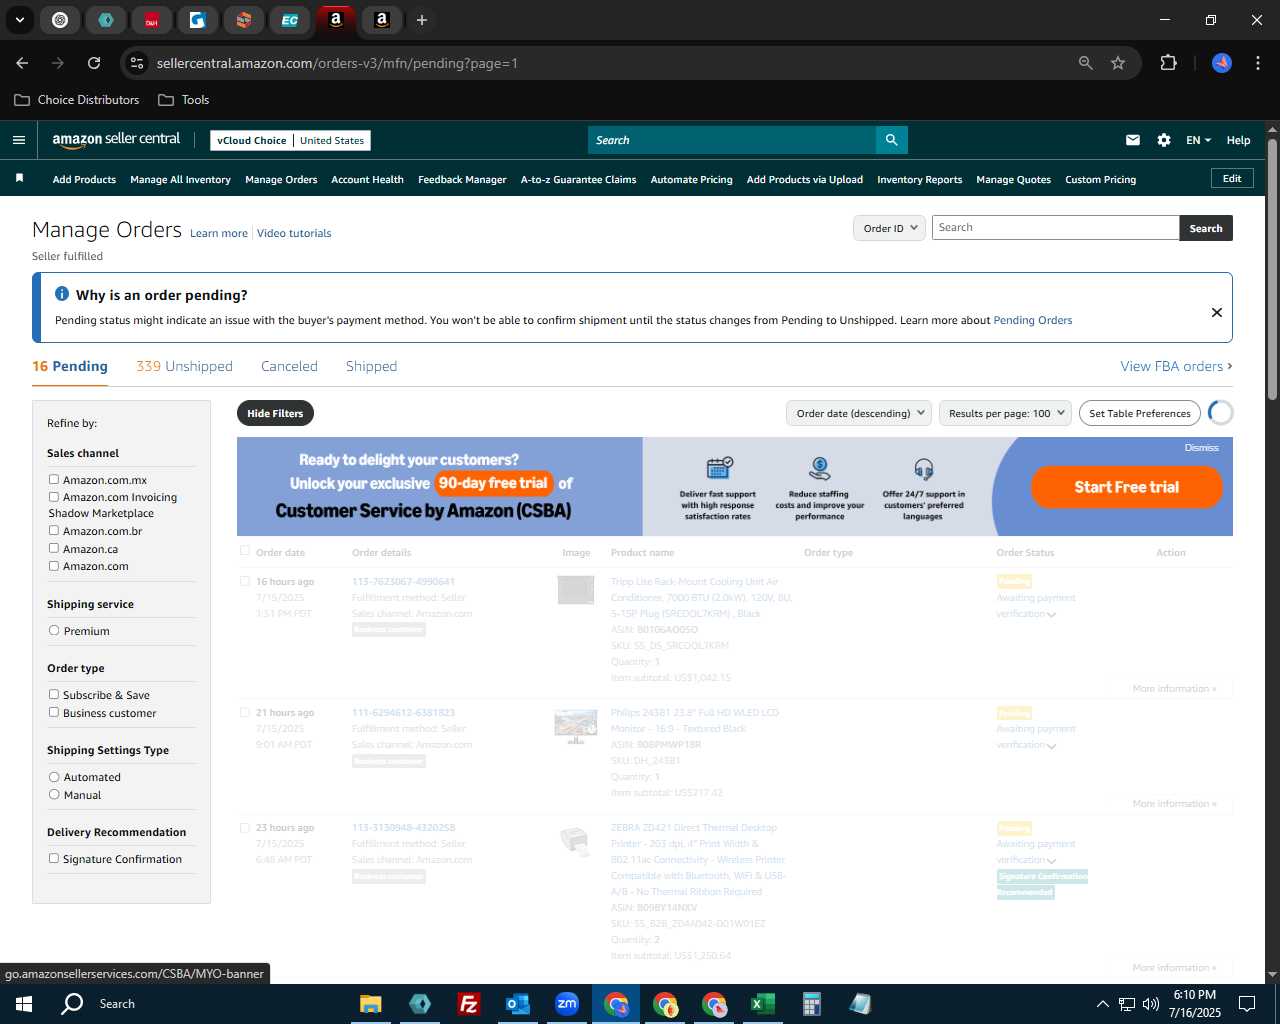Switch to the 16 Pending tab
This screenshot has width=1280, height=1024.
click(70, 366)
